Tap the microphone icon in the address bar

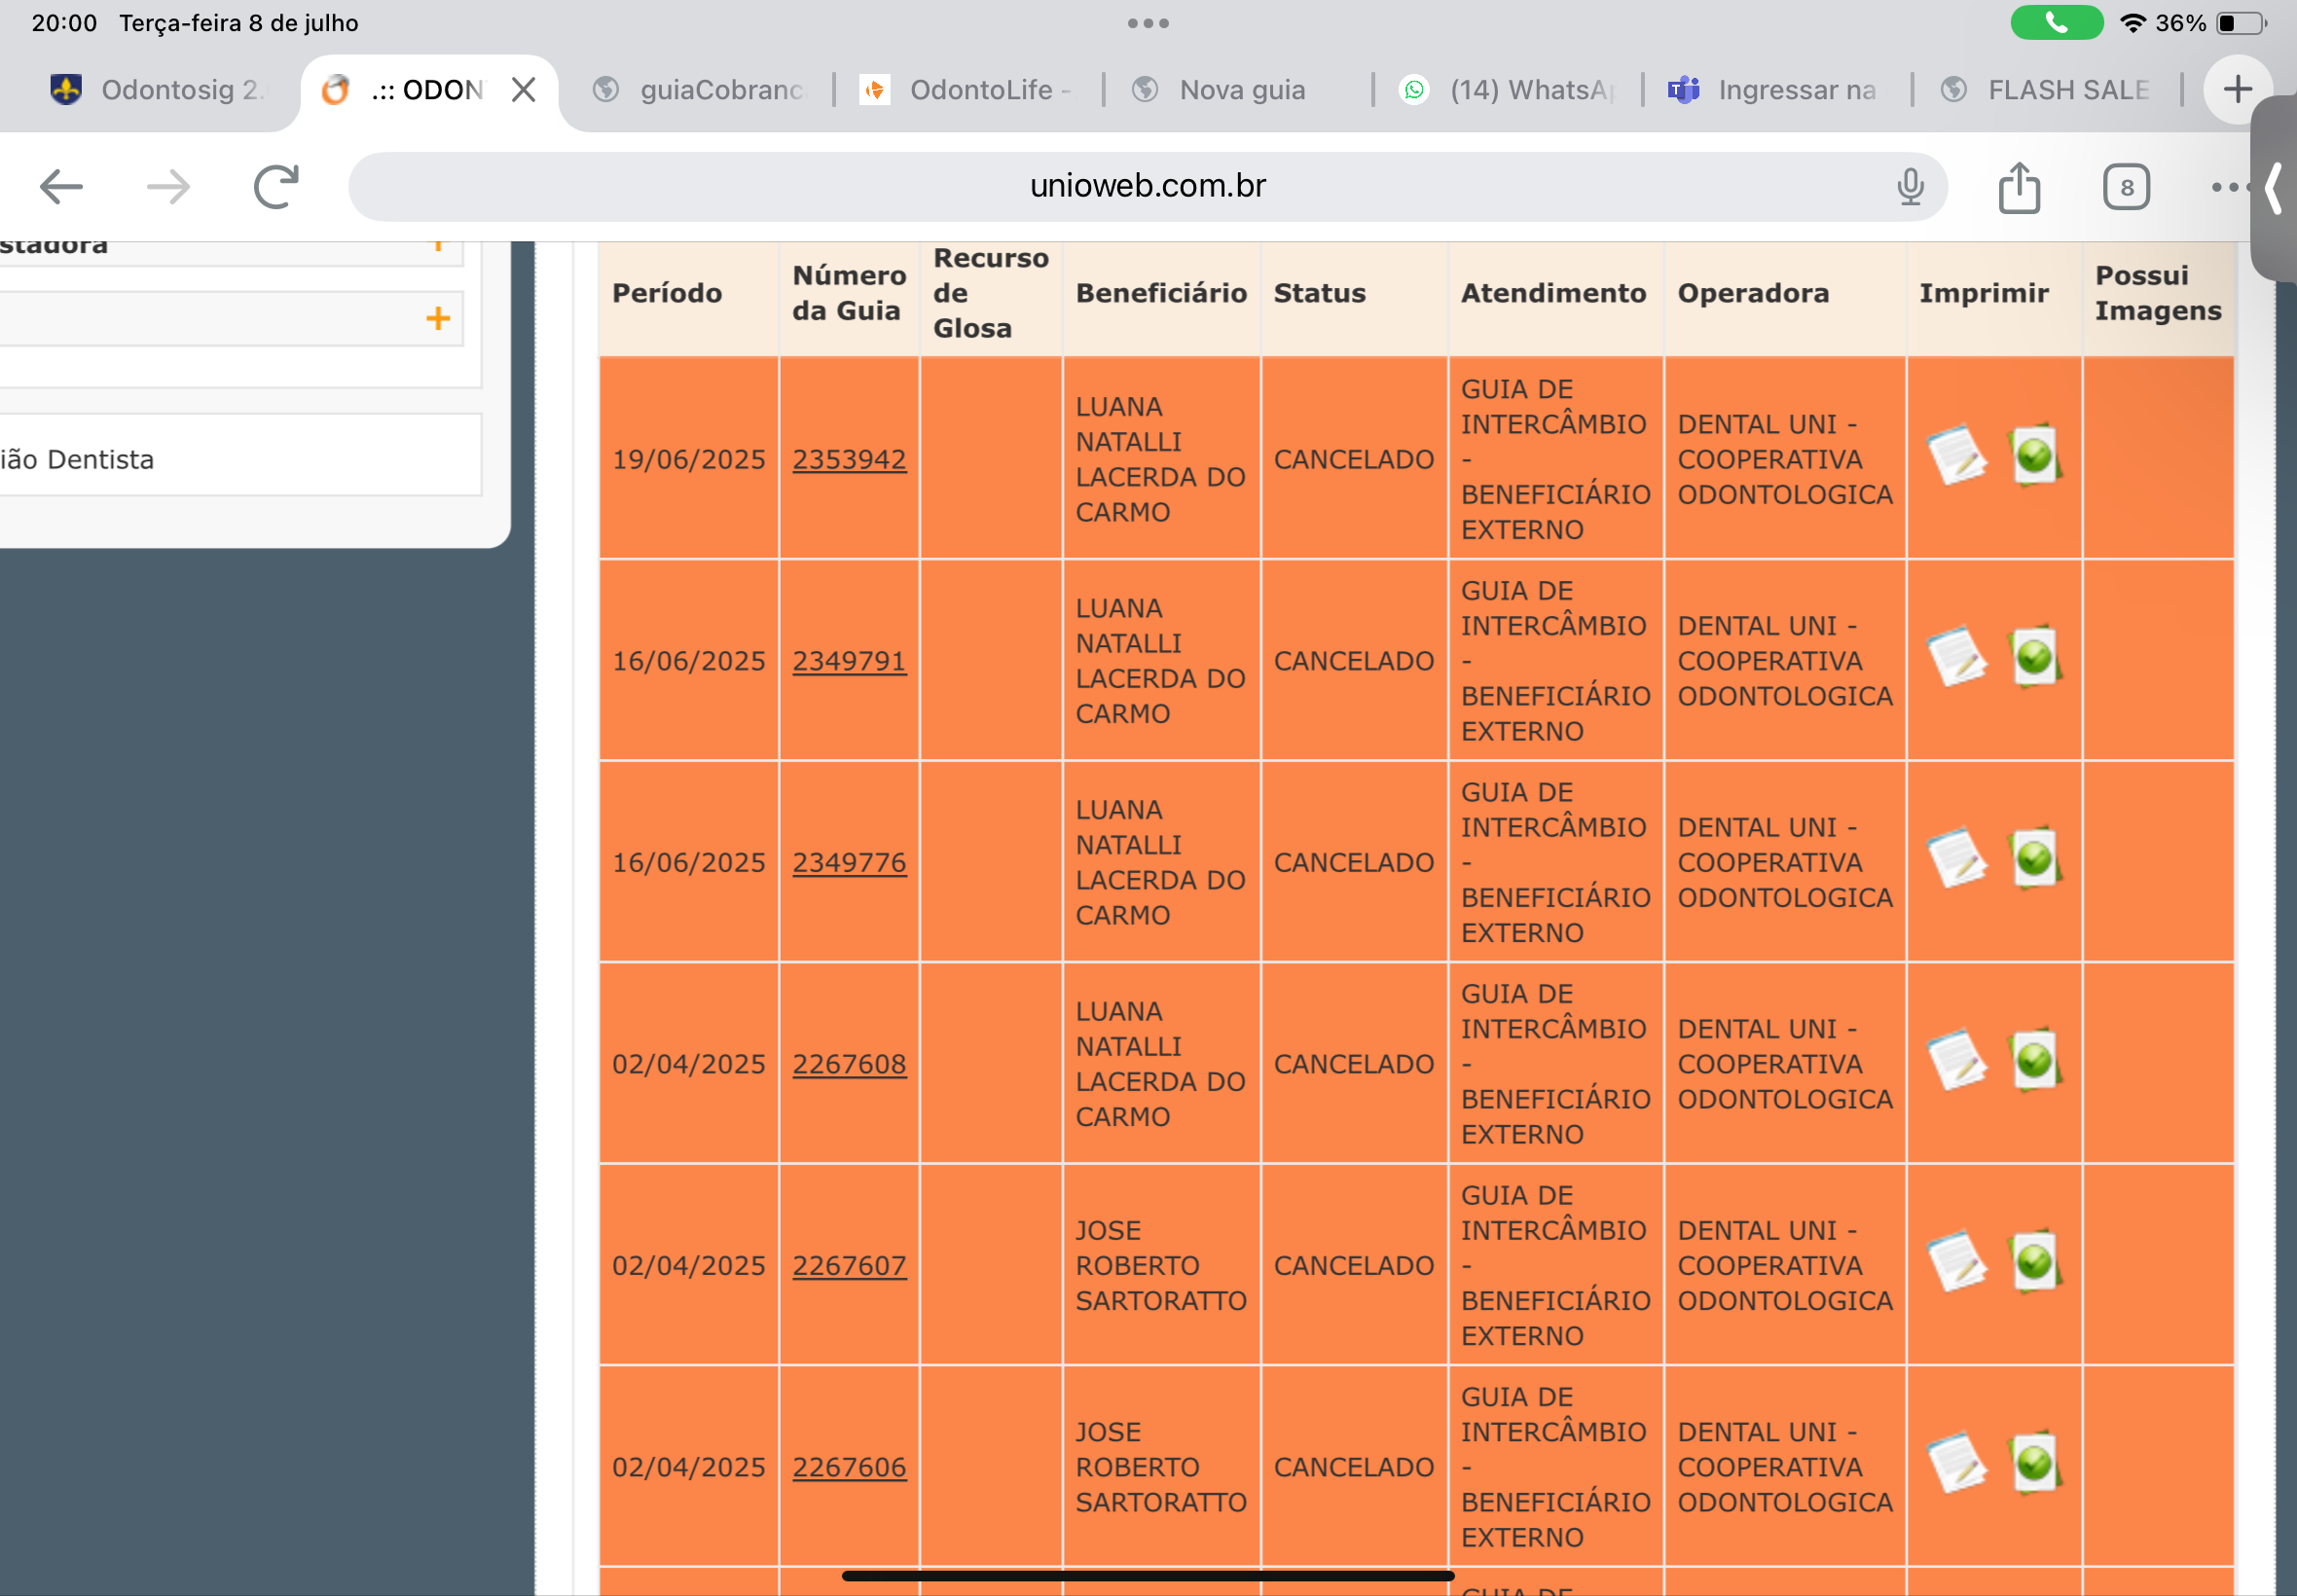click(1909, 187)
